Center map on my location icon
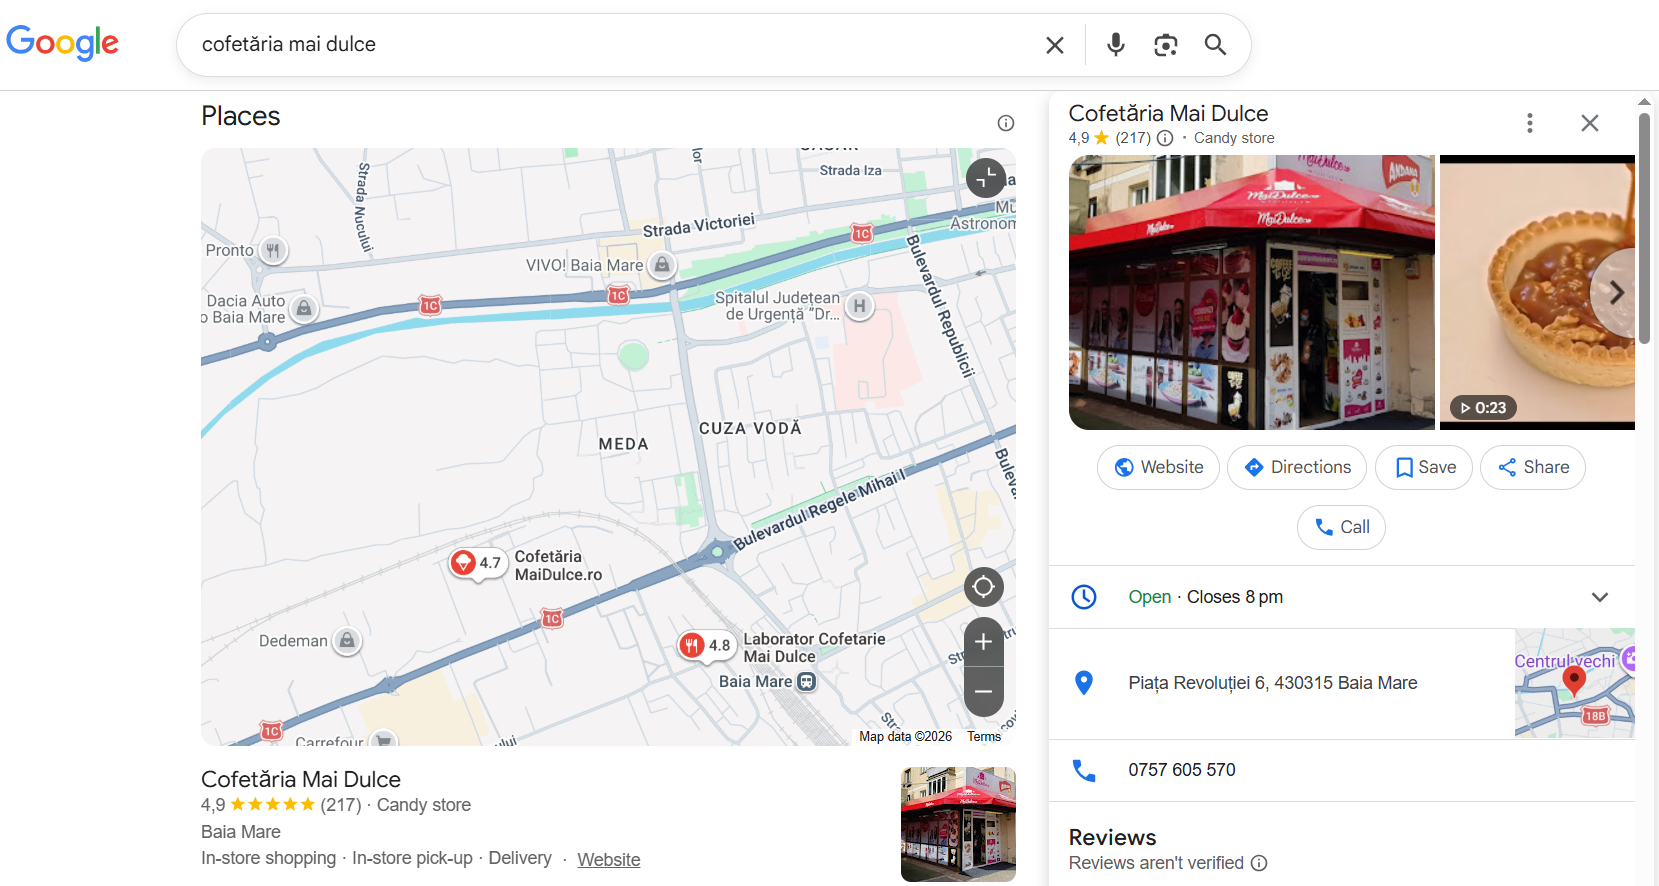 pos(984,587)
